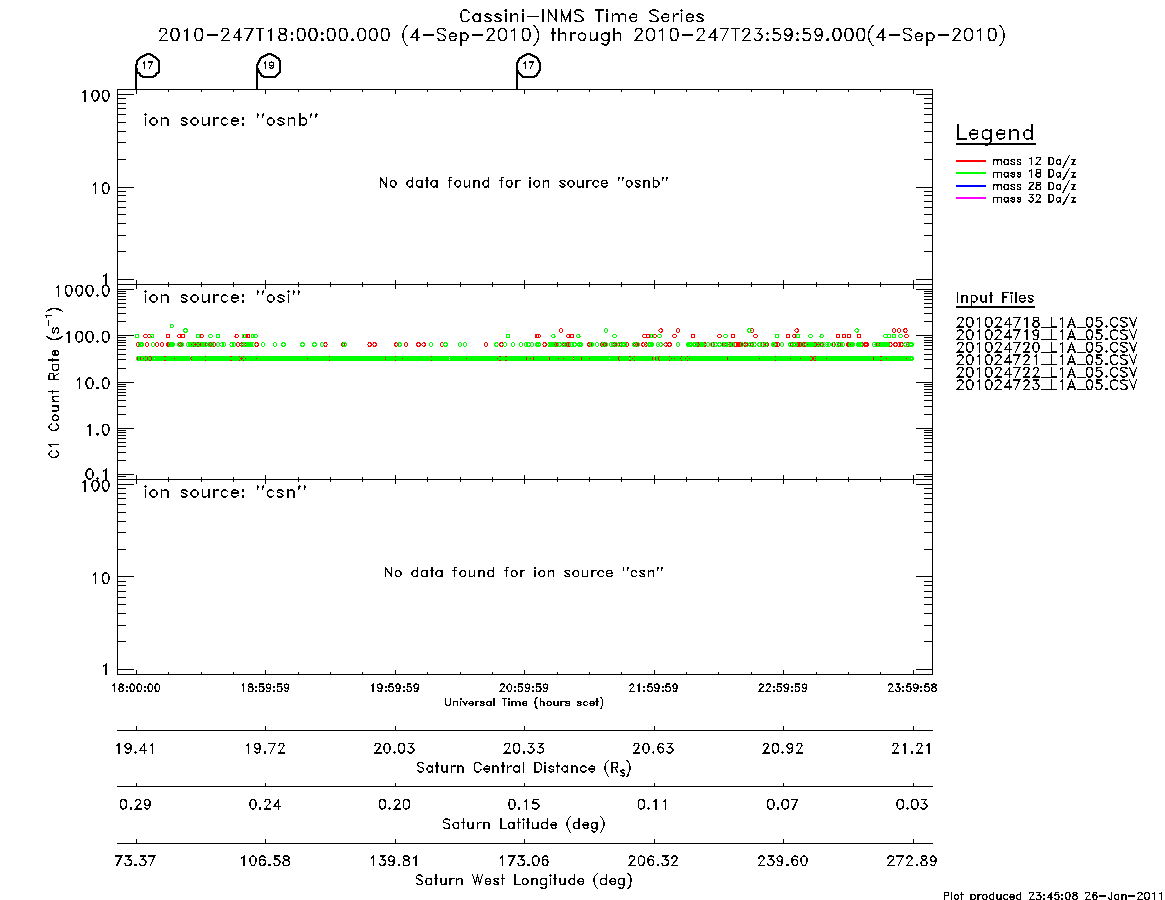Click the Saturn Central Distance axis title
This screenshot has height=900, width=1165.
click(x=524, y=768)
